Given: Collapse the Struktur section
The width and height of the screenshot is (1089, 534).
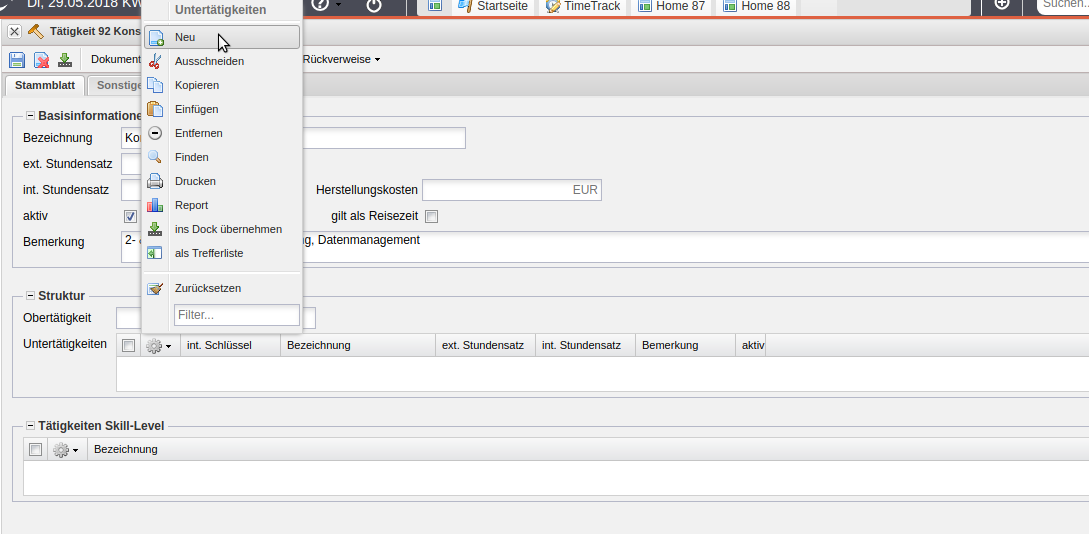Looking at the screenshot, I should pos(30,296).
